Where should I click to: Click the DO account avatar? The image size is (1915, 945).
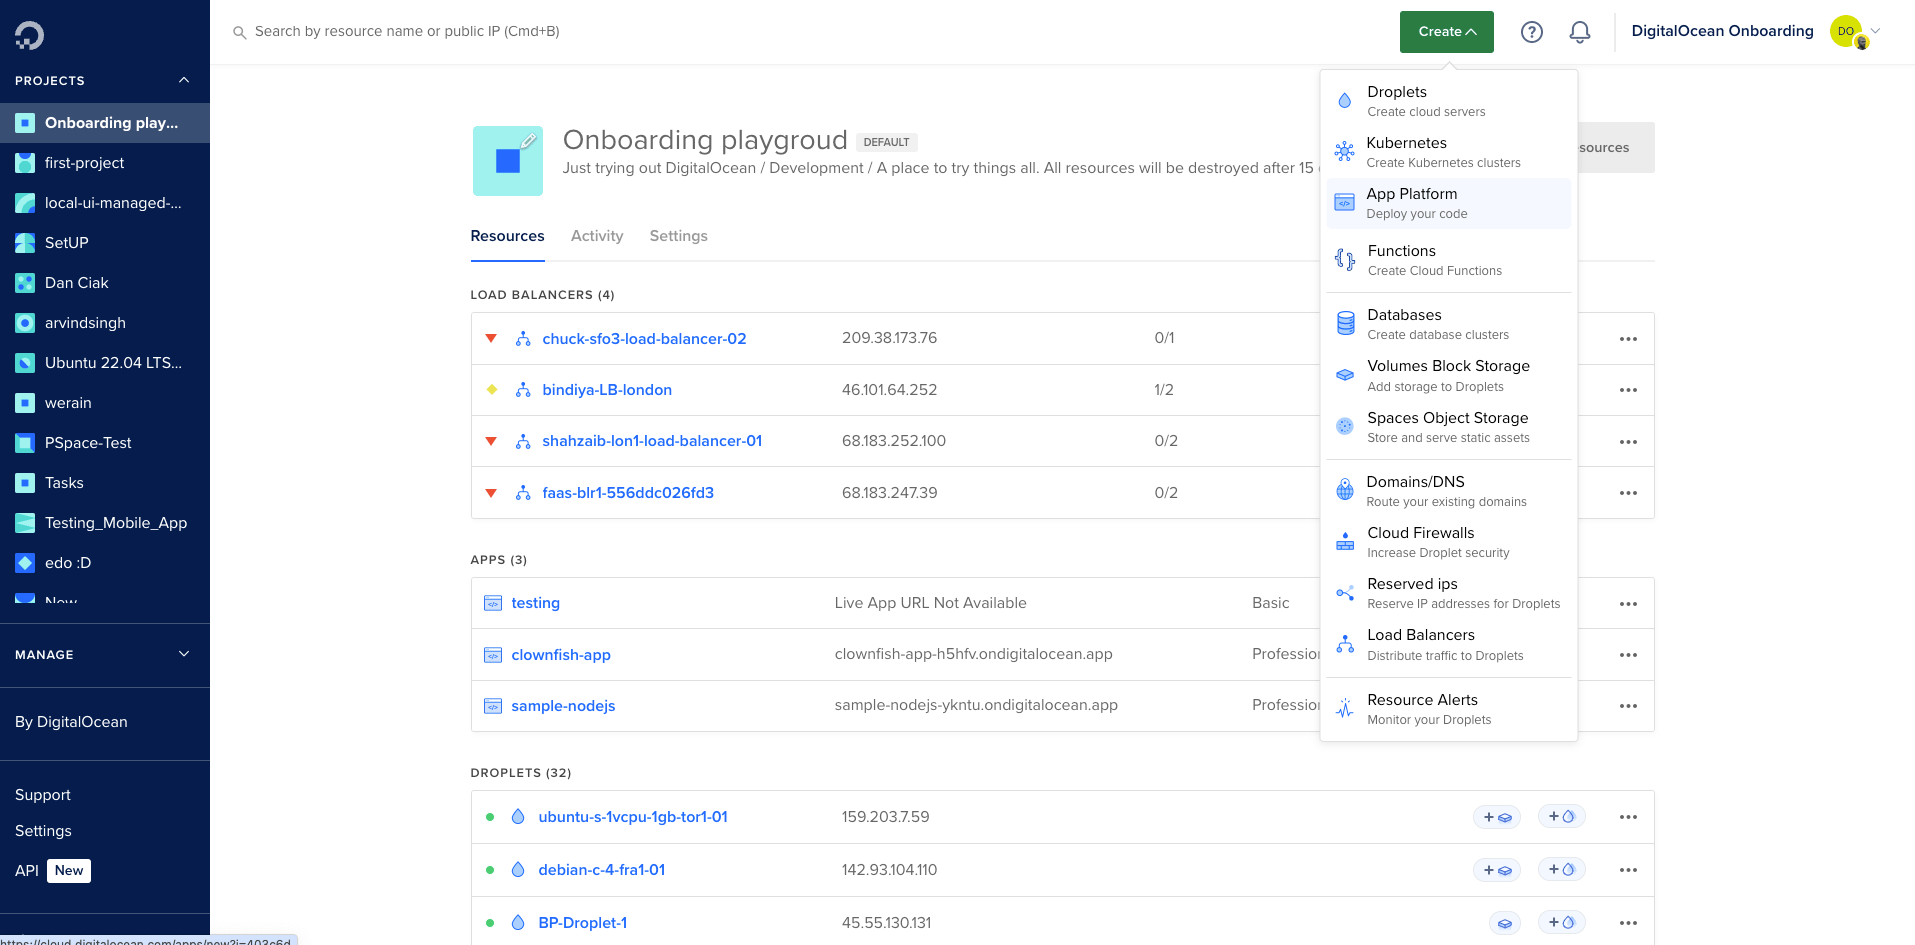tap(1846, 31)
